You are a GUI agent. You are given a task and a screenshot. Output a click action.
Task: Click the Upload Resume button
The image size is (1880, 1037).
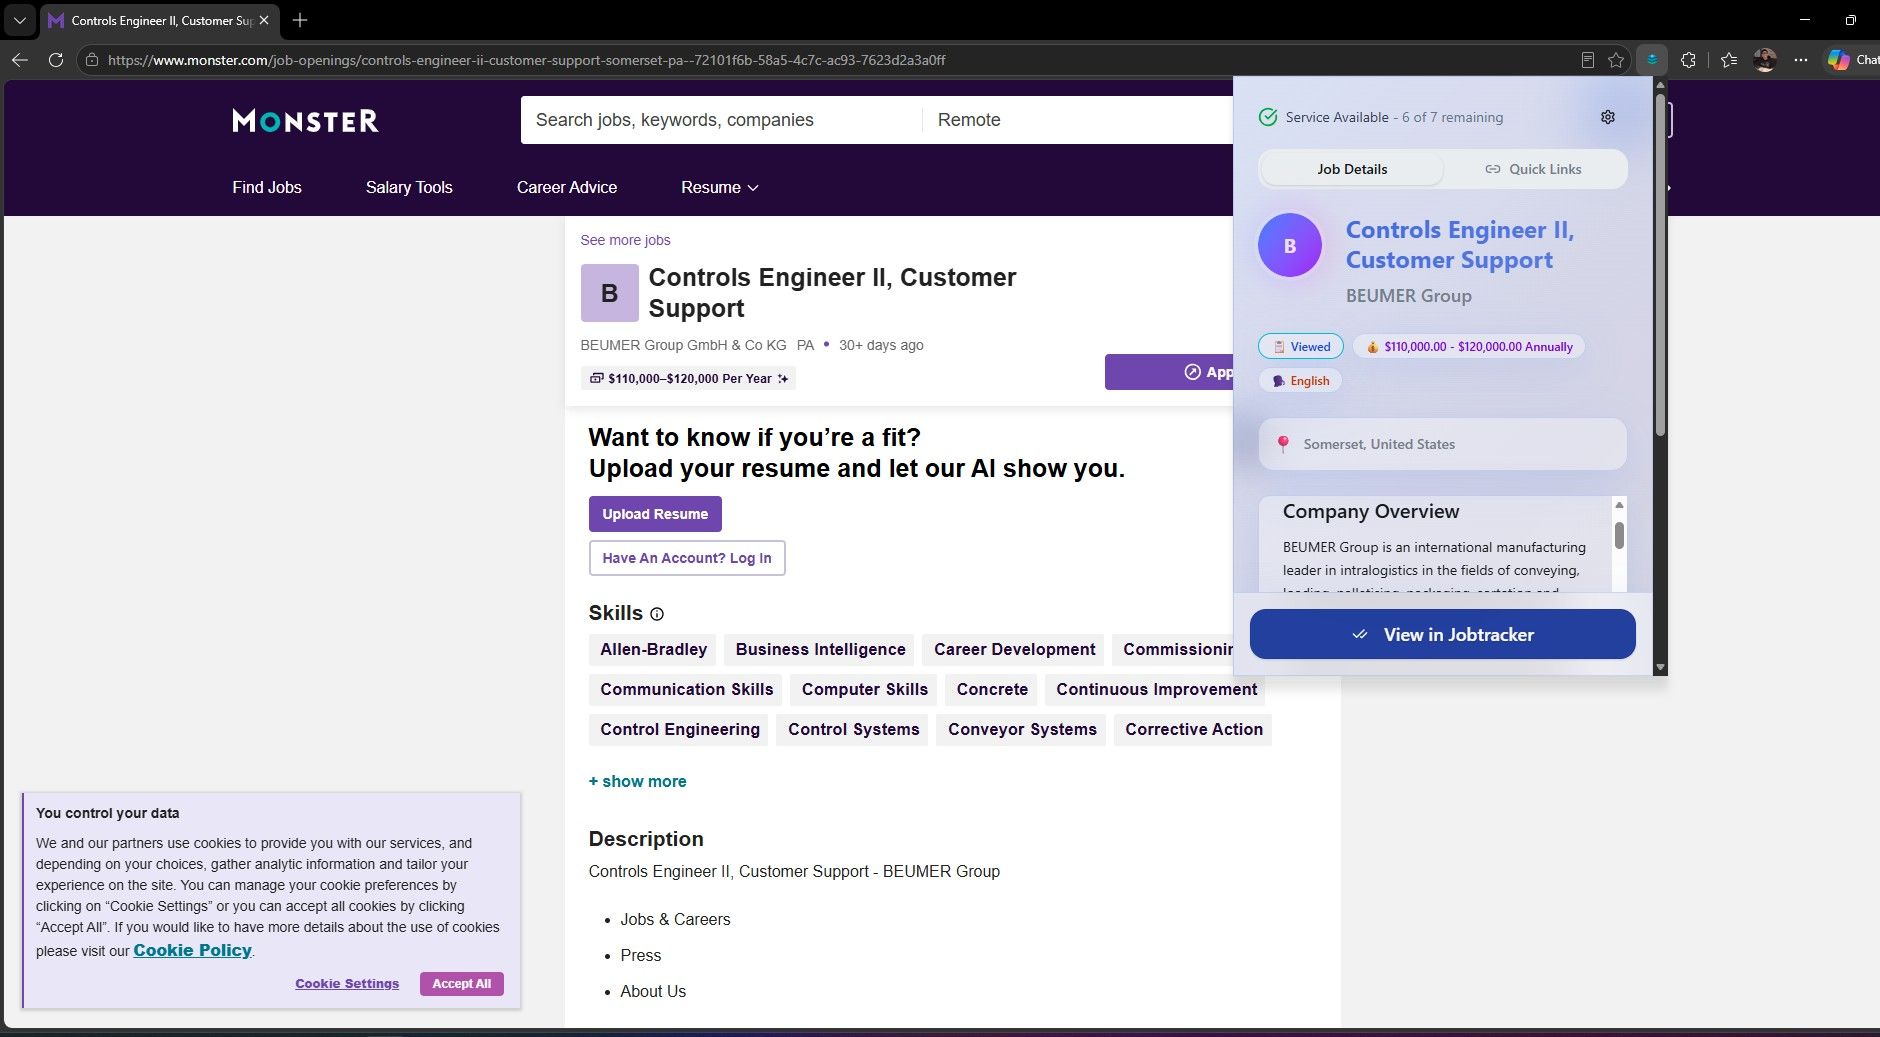[x=655, y=514]
